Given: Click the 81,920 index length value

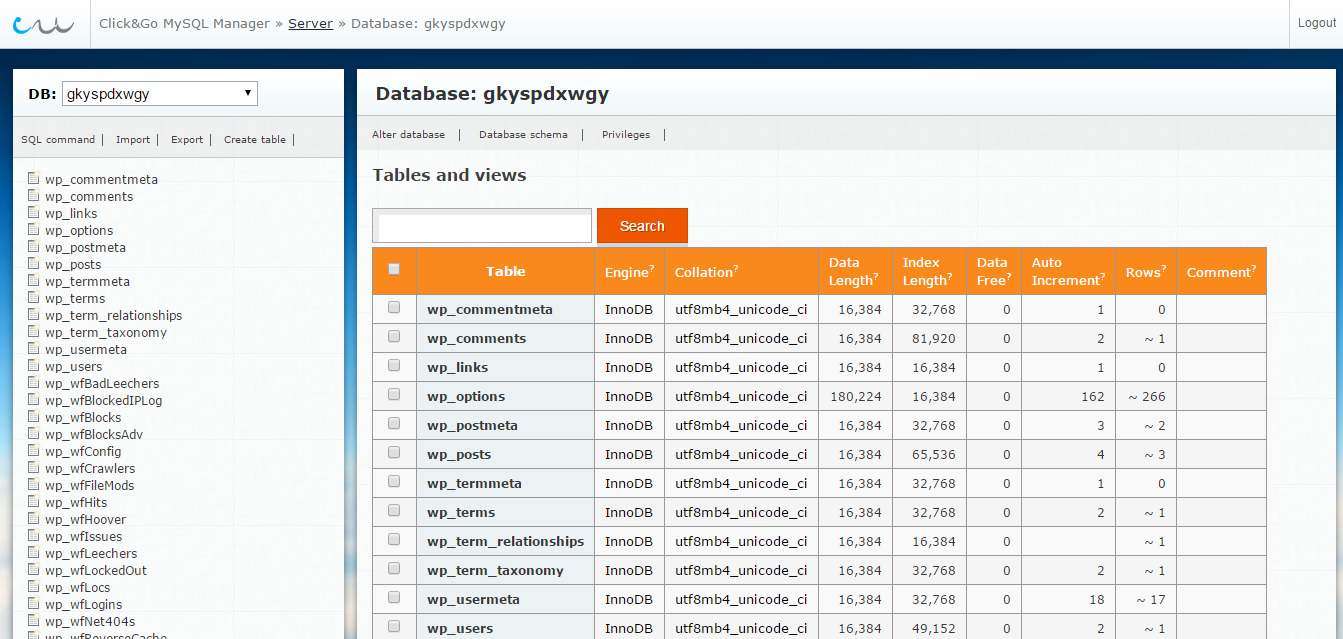Looking at the screenshot, I should [934, 338].
